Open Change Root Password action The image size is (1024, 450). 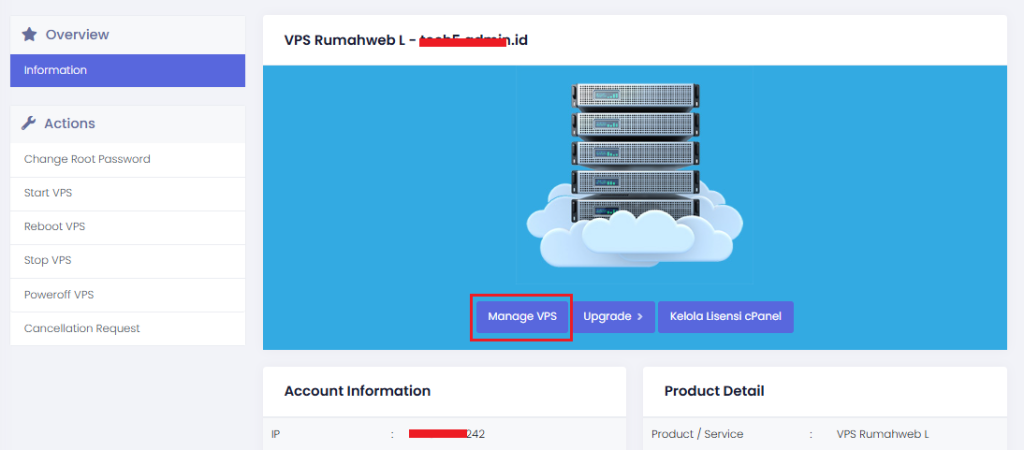(x=127, y=159)
